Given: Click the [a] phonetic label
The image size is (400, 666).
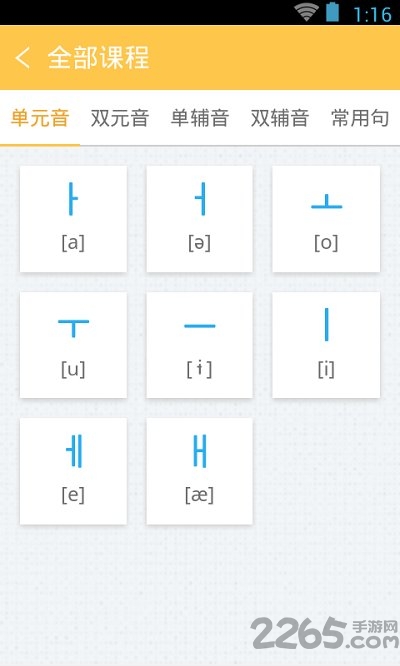Looking at the screenshot, I should coord(73,243).
